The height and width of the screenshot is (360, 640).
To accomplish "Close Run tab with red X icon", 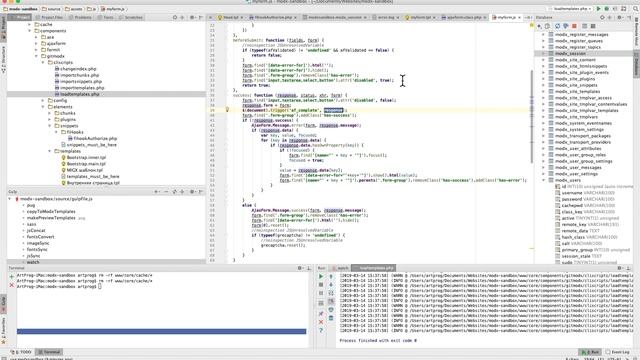I will pos(321,322).
